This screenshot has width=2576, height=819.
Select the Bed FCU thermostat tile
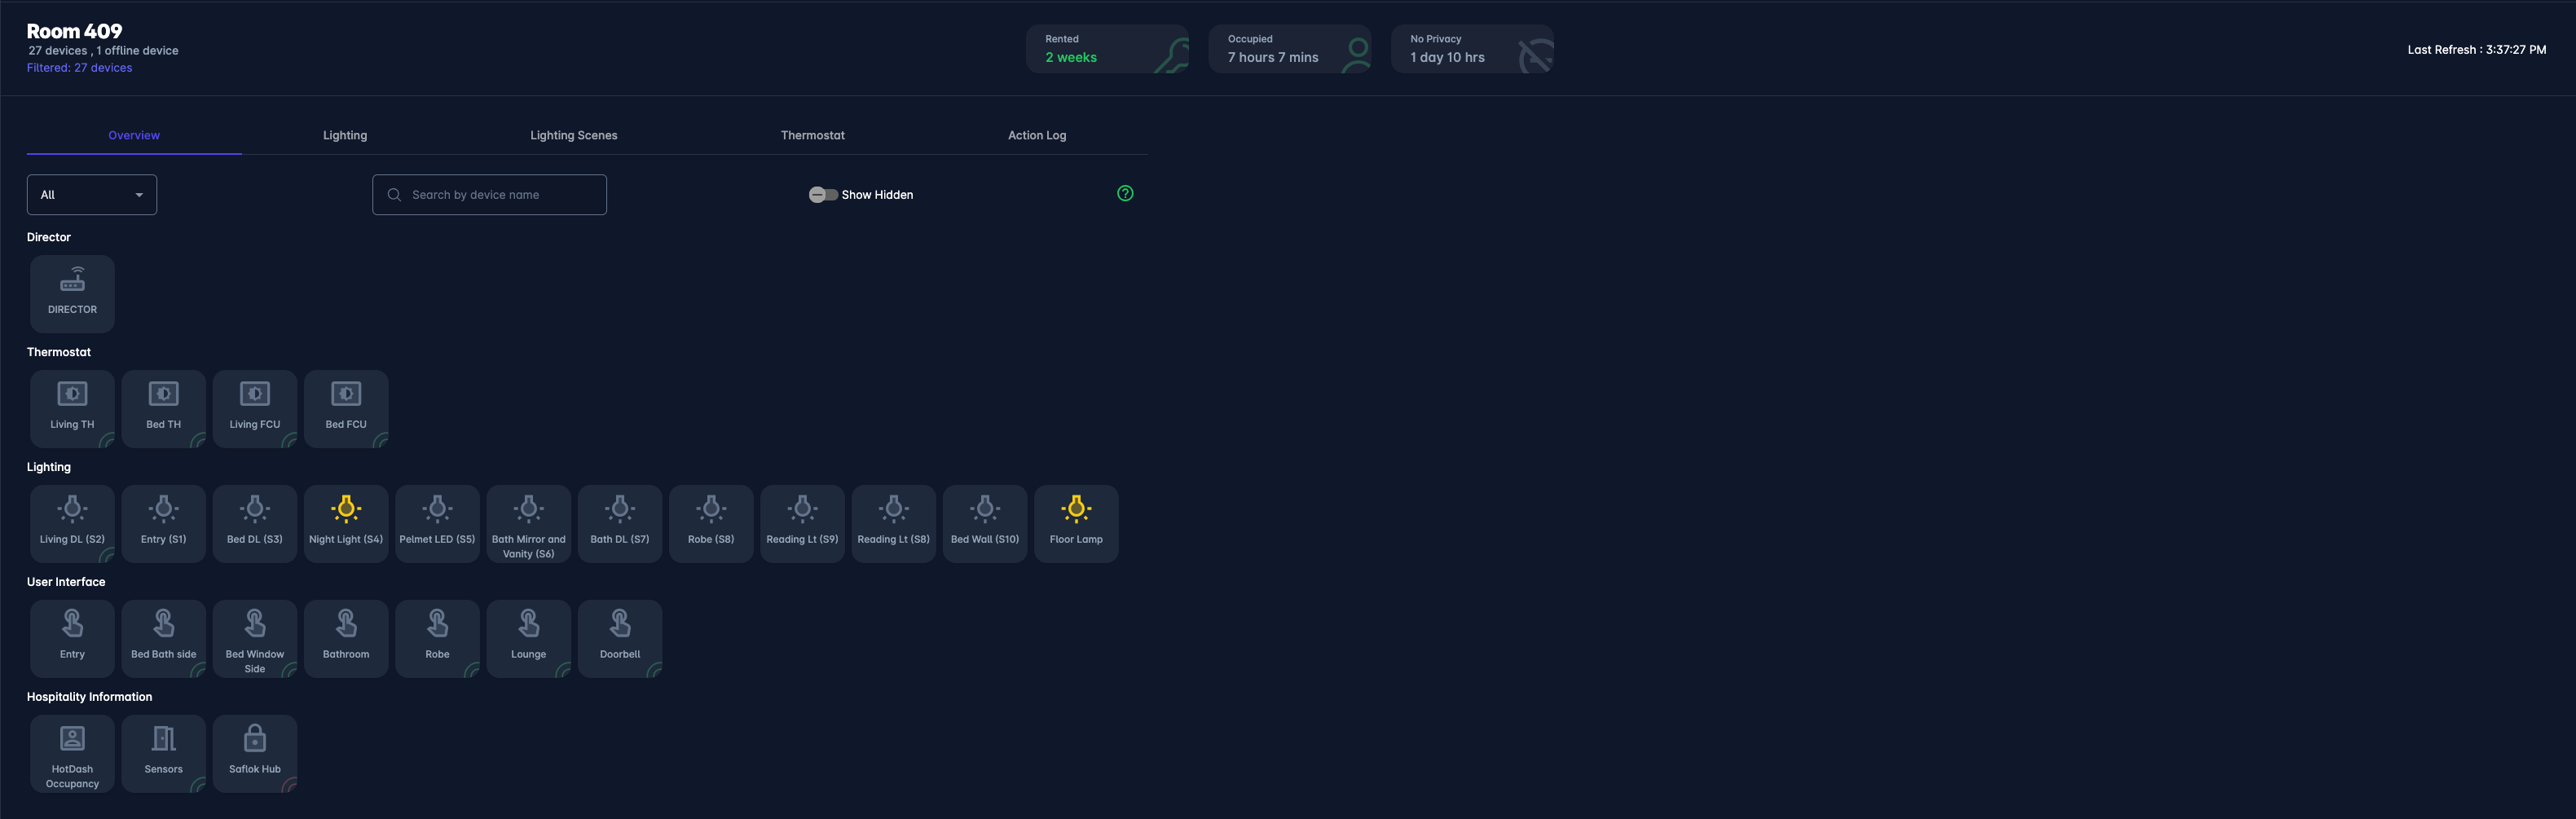[346, 408]
